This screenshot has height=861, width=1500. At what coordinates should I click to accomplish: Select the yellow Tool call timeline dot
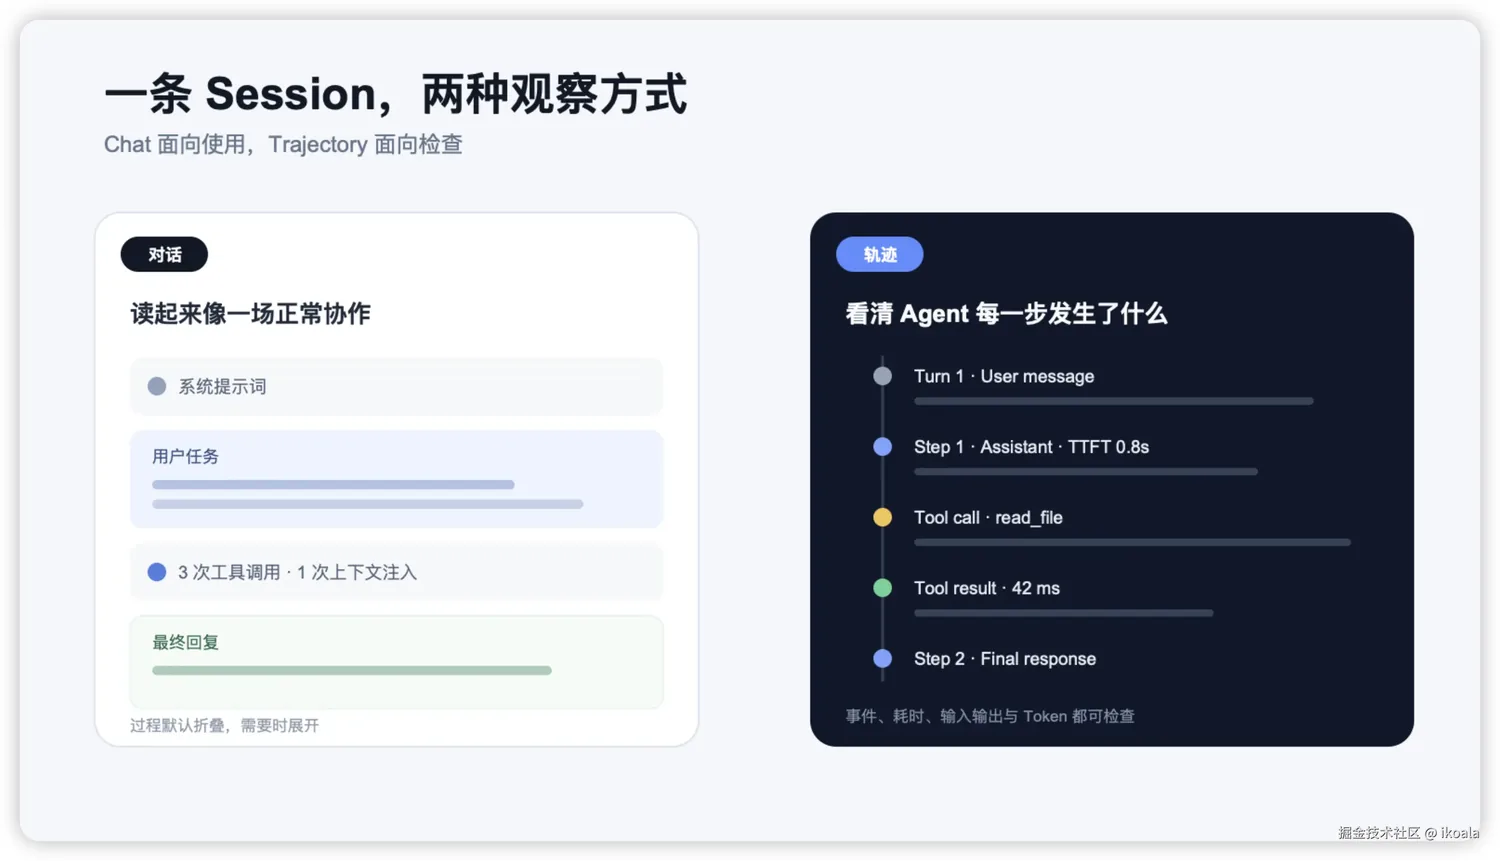[882, 517]
